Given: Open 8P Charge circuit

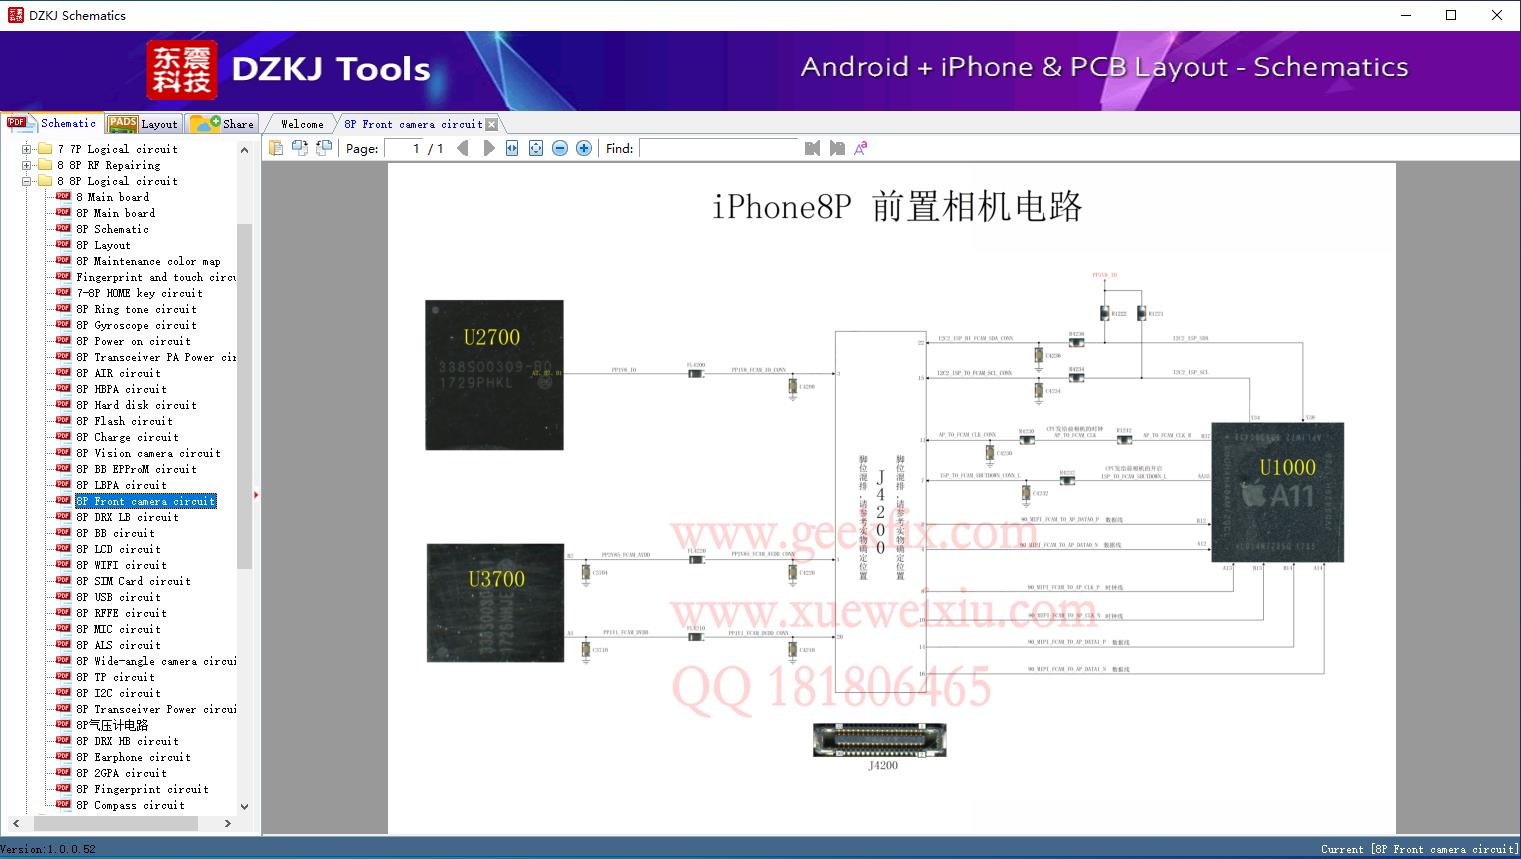Looking at the screenshot, I should tap(127, 437).
